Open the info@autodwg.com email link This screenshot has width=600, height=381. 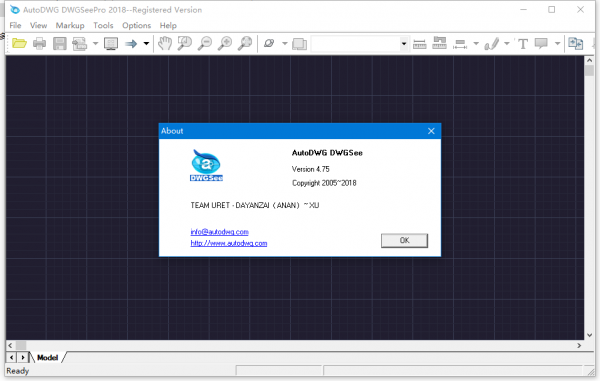(220, 232)
